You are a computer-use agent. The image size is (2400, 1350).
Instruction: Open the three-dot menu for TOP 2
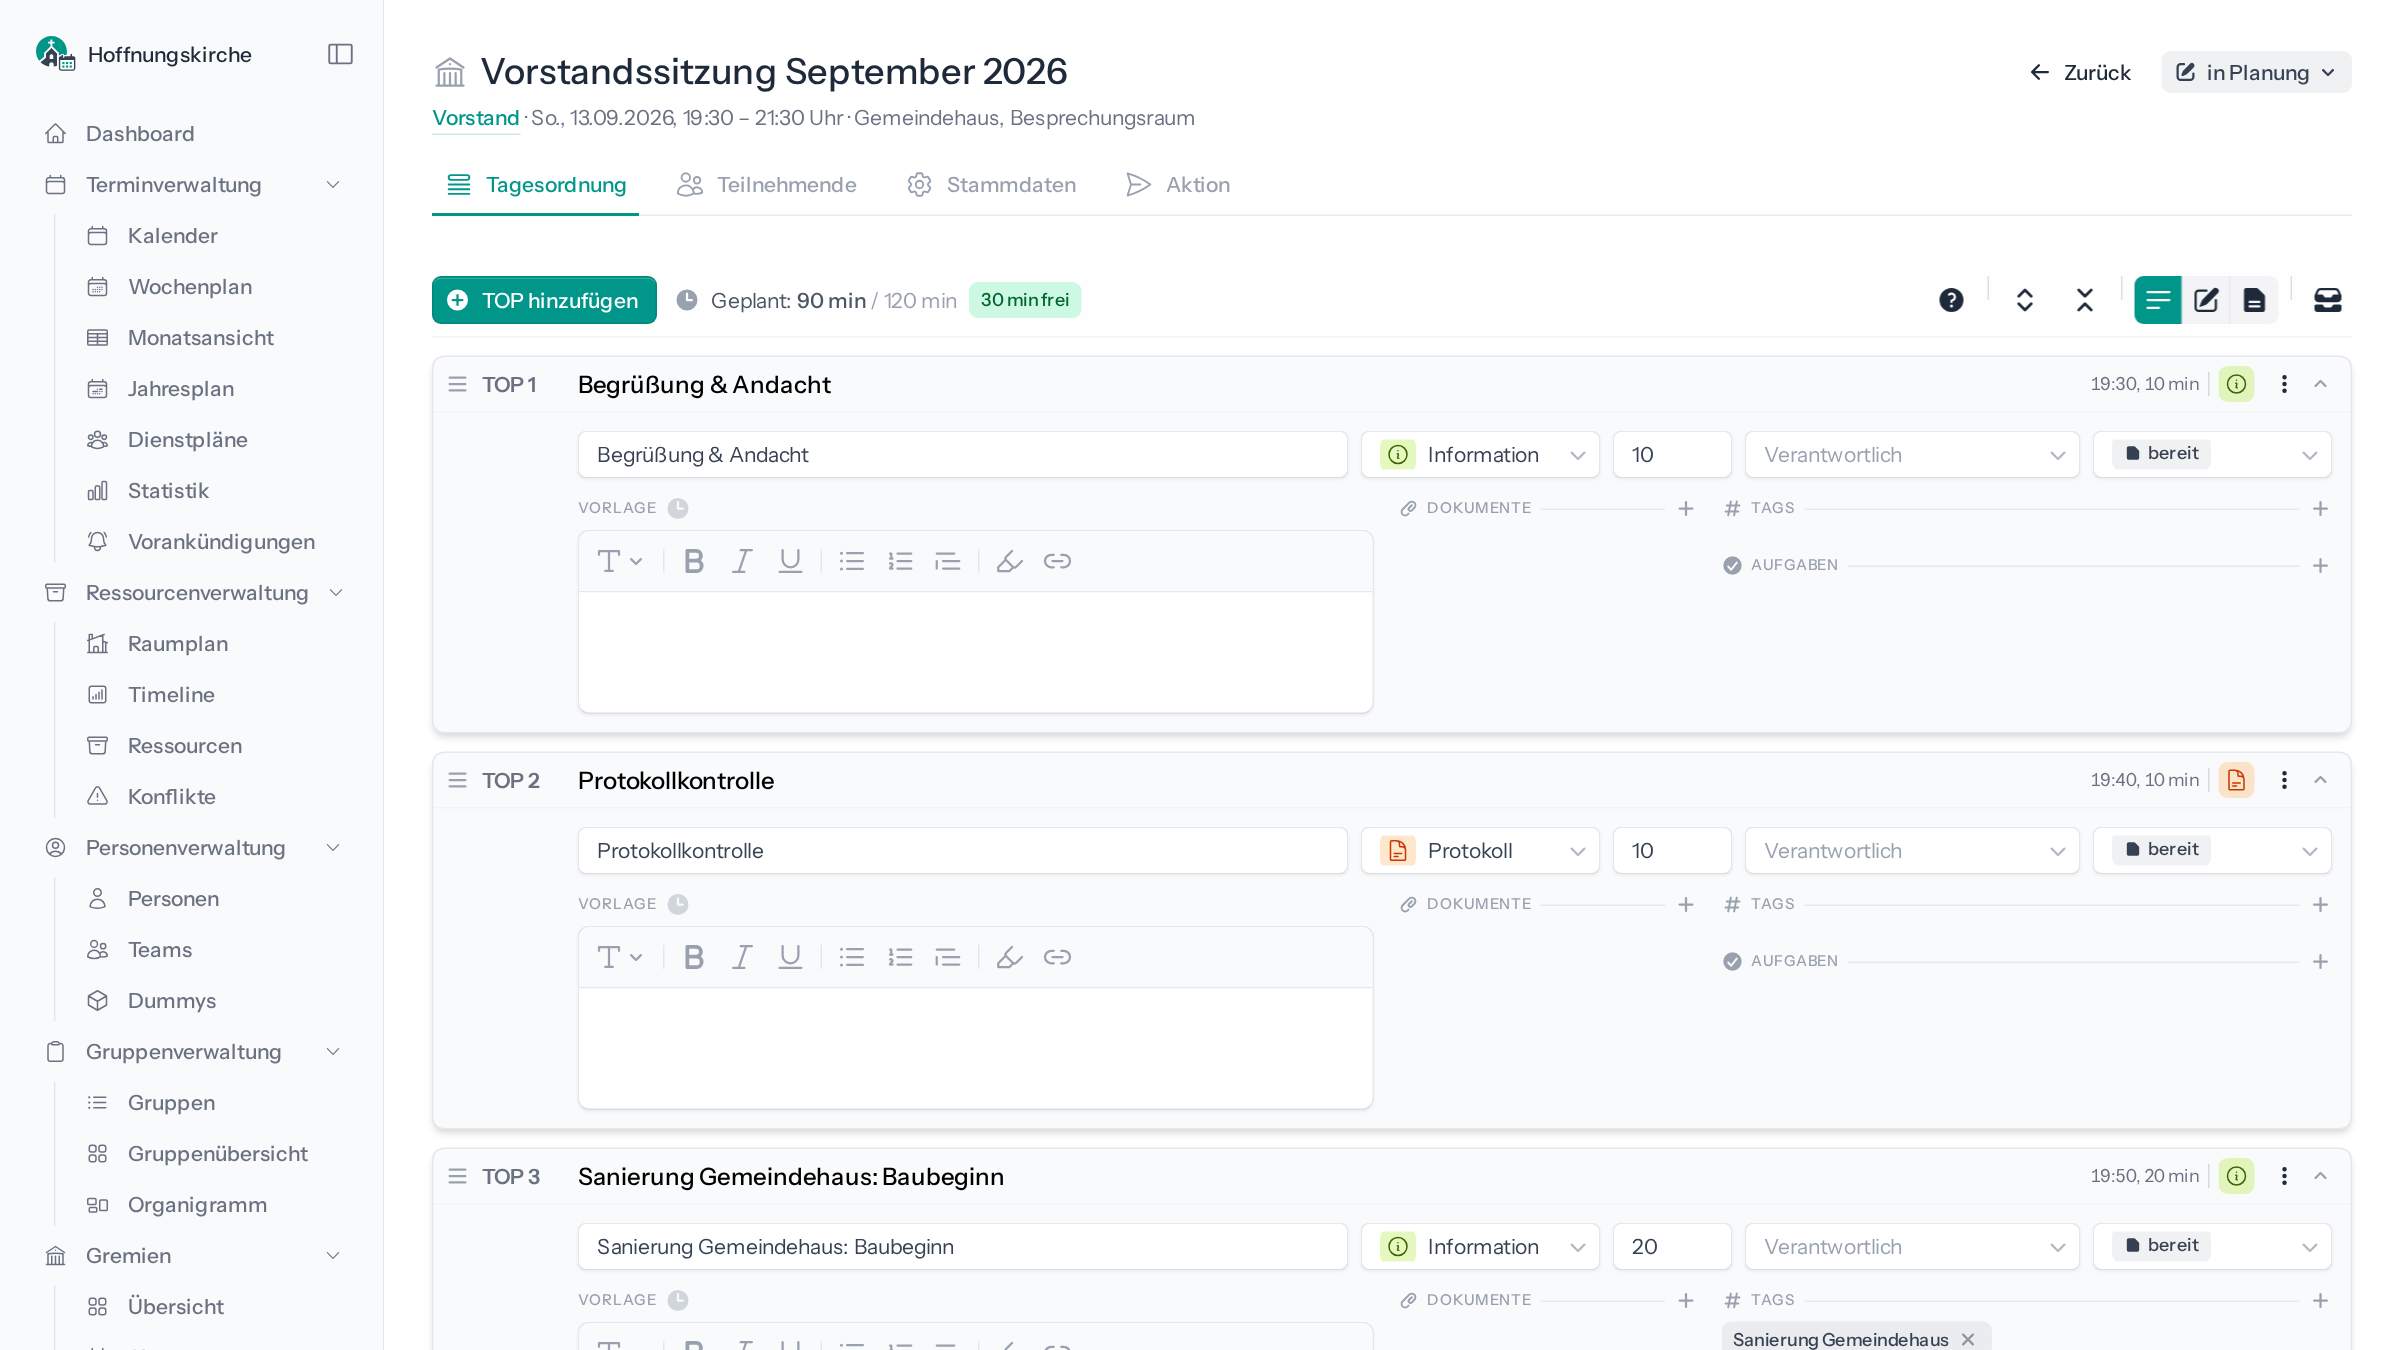pos(2284,780)
